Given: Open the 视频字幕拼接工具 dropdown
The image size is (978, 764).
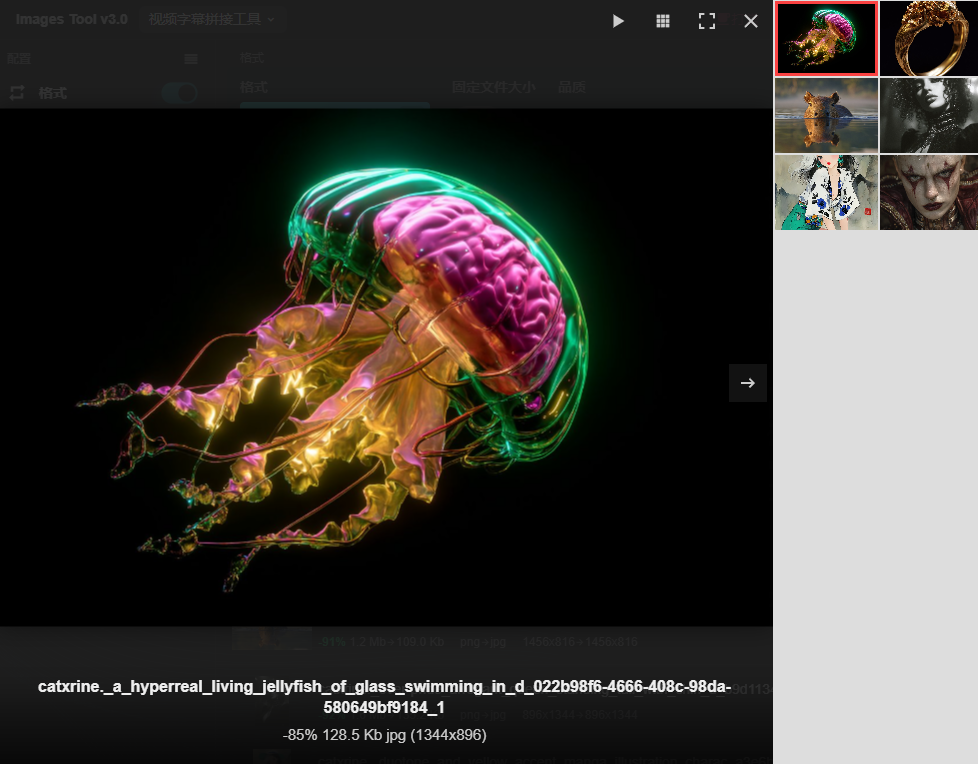Looking at the screenshot, I should click(212, 19).
